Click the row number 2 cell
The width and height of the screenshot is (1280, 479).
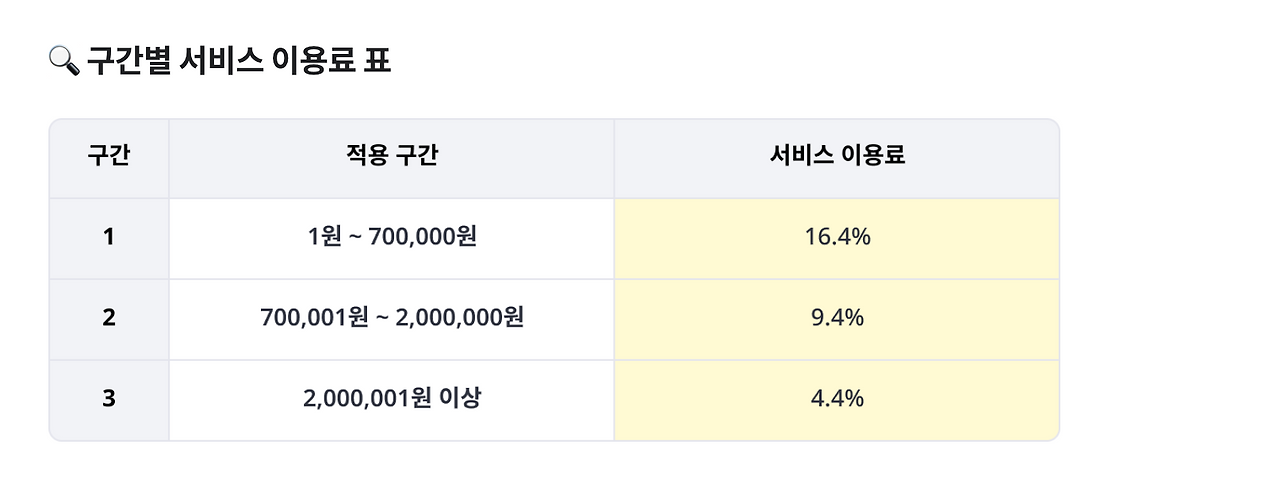click(109, 319)
